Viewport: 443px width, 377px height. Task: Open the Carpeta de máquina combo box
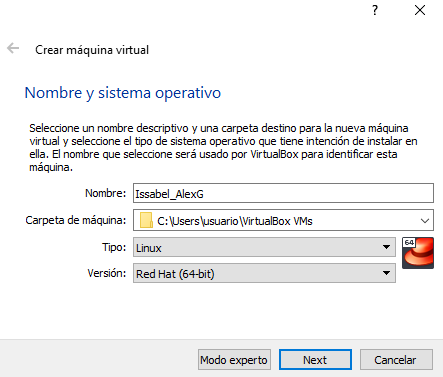tap(283, 220)
